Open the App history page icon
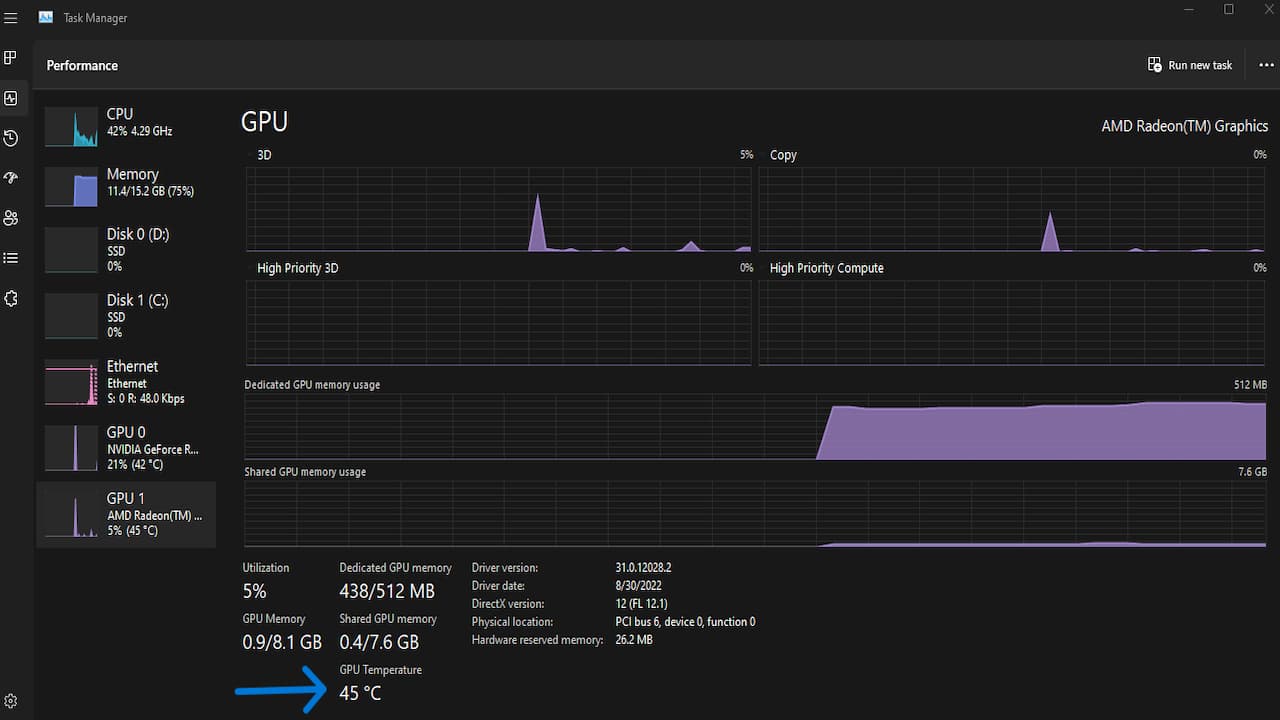The width and height of the screenshot is (1280, 720). coord(11,138)
